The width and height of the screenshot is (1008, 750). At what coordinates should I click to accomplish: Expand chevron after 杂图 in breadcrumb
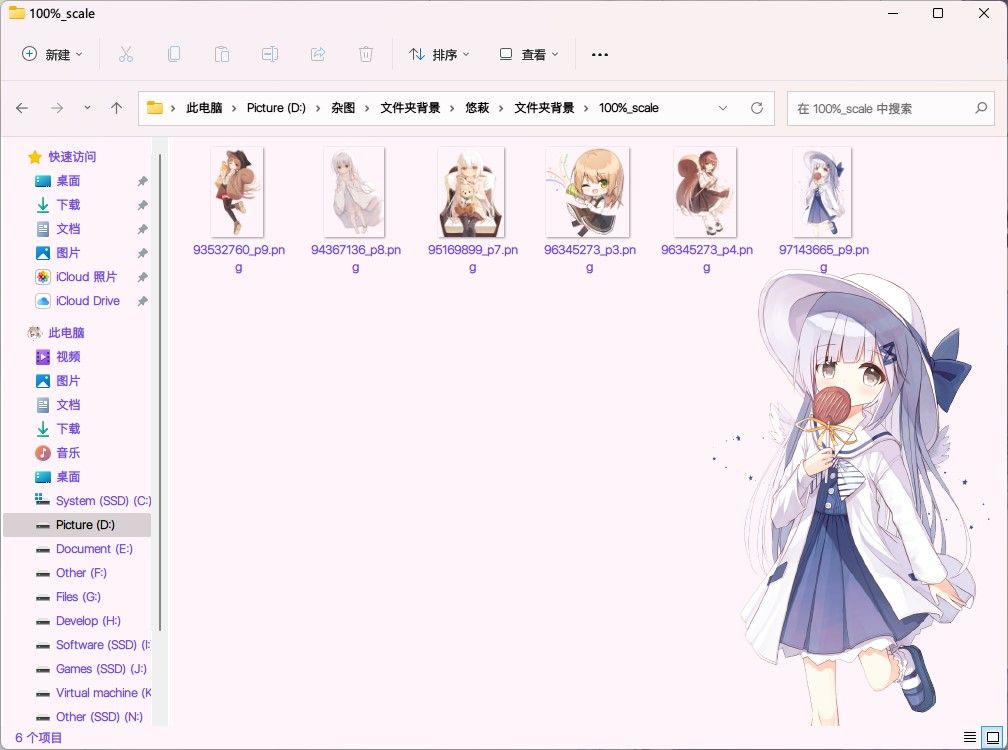pyautogui.click(x=367, y=108)
